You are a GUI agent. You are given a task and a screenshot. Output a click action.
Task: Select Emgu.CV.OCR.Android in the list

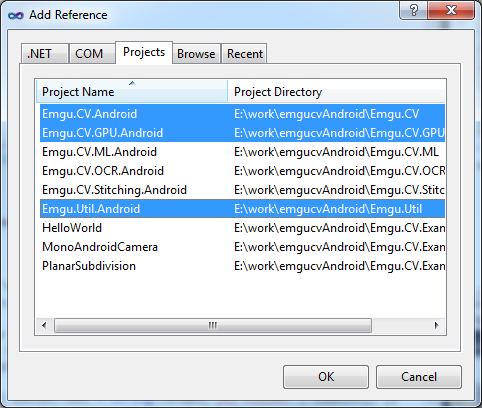[x=242, y=171]
